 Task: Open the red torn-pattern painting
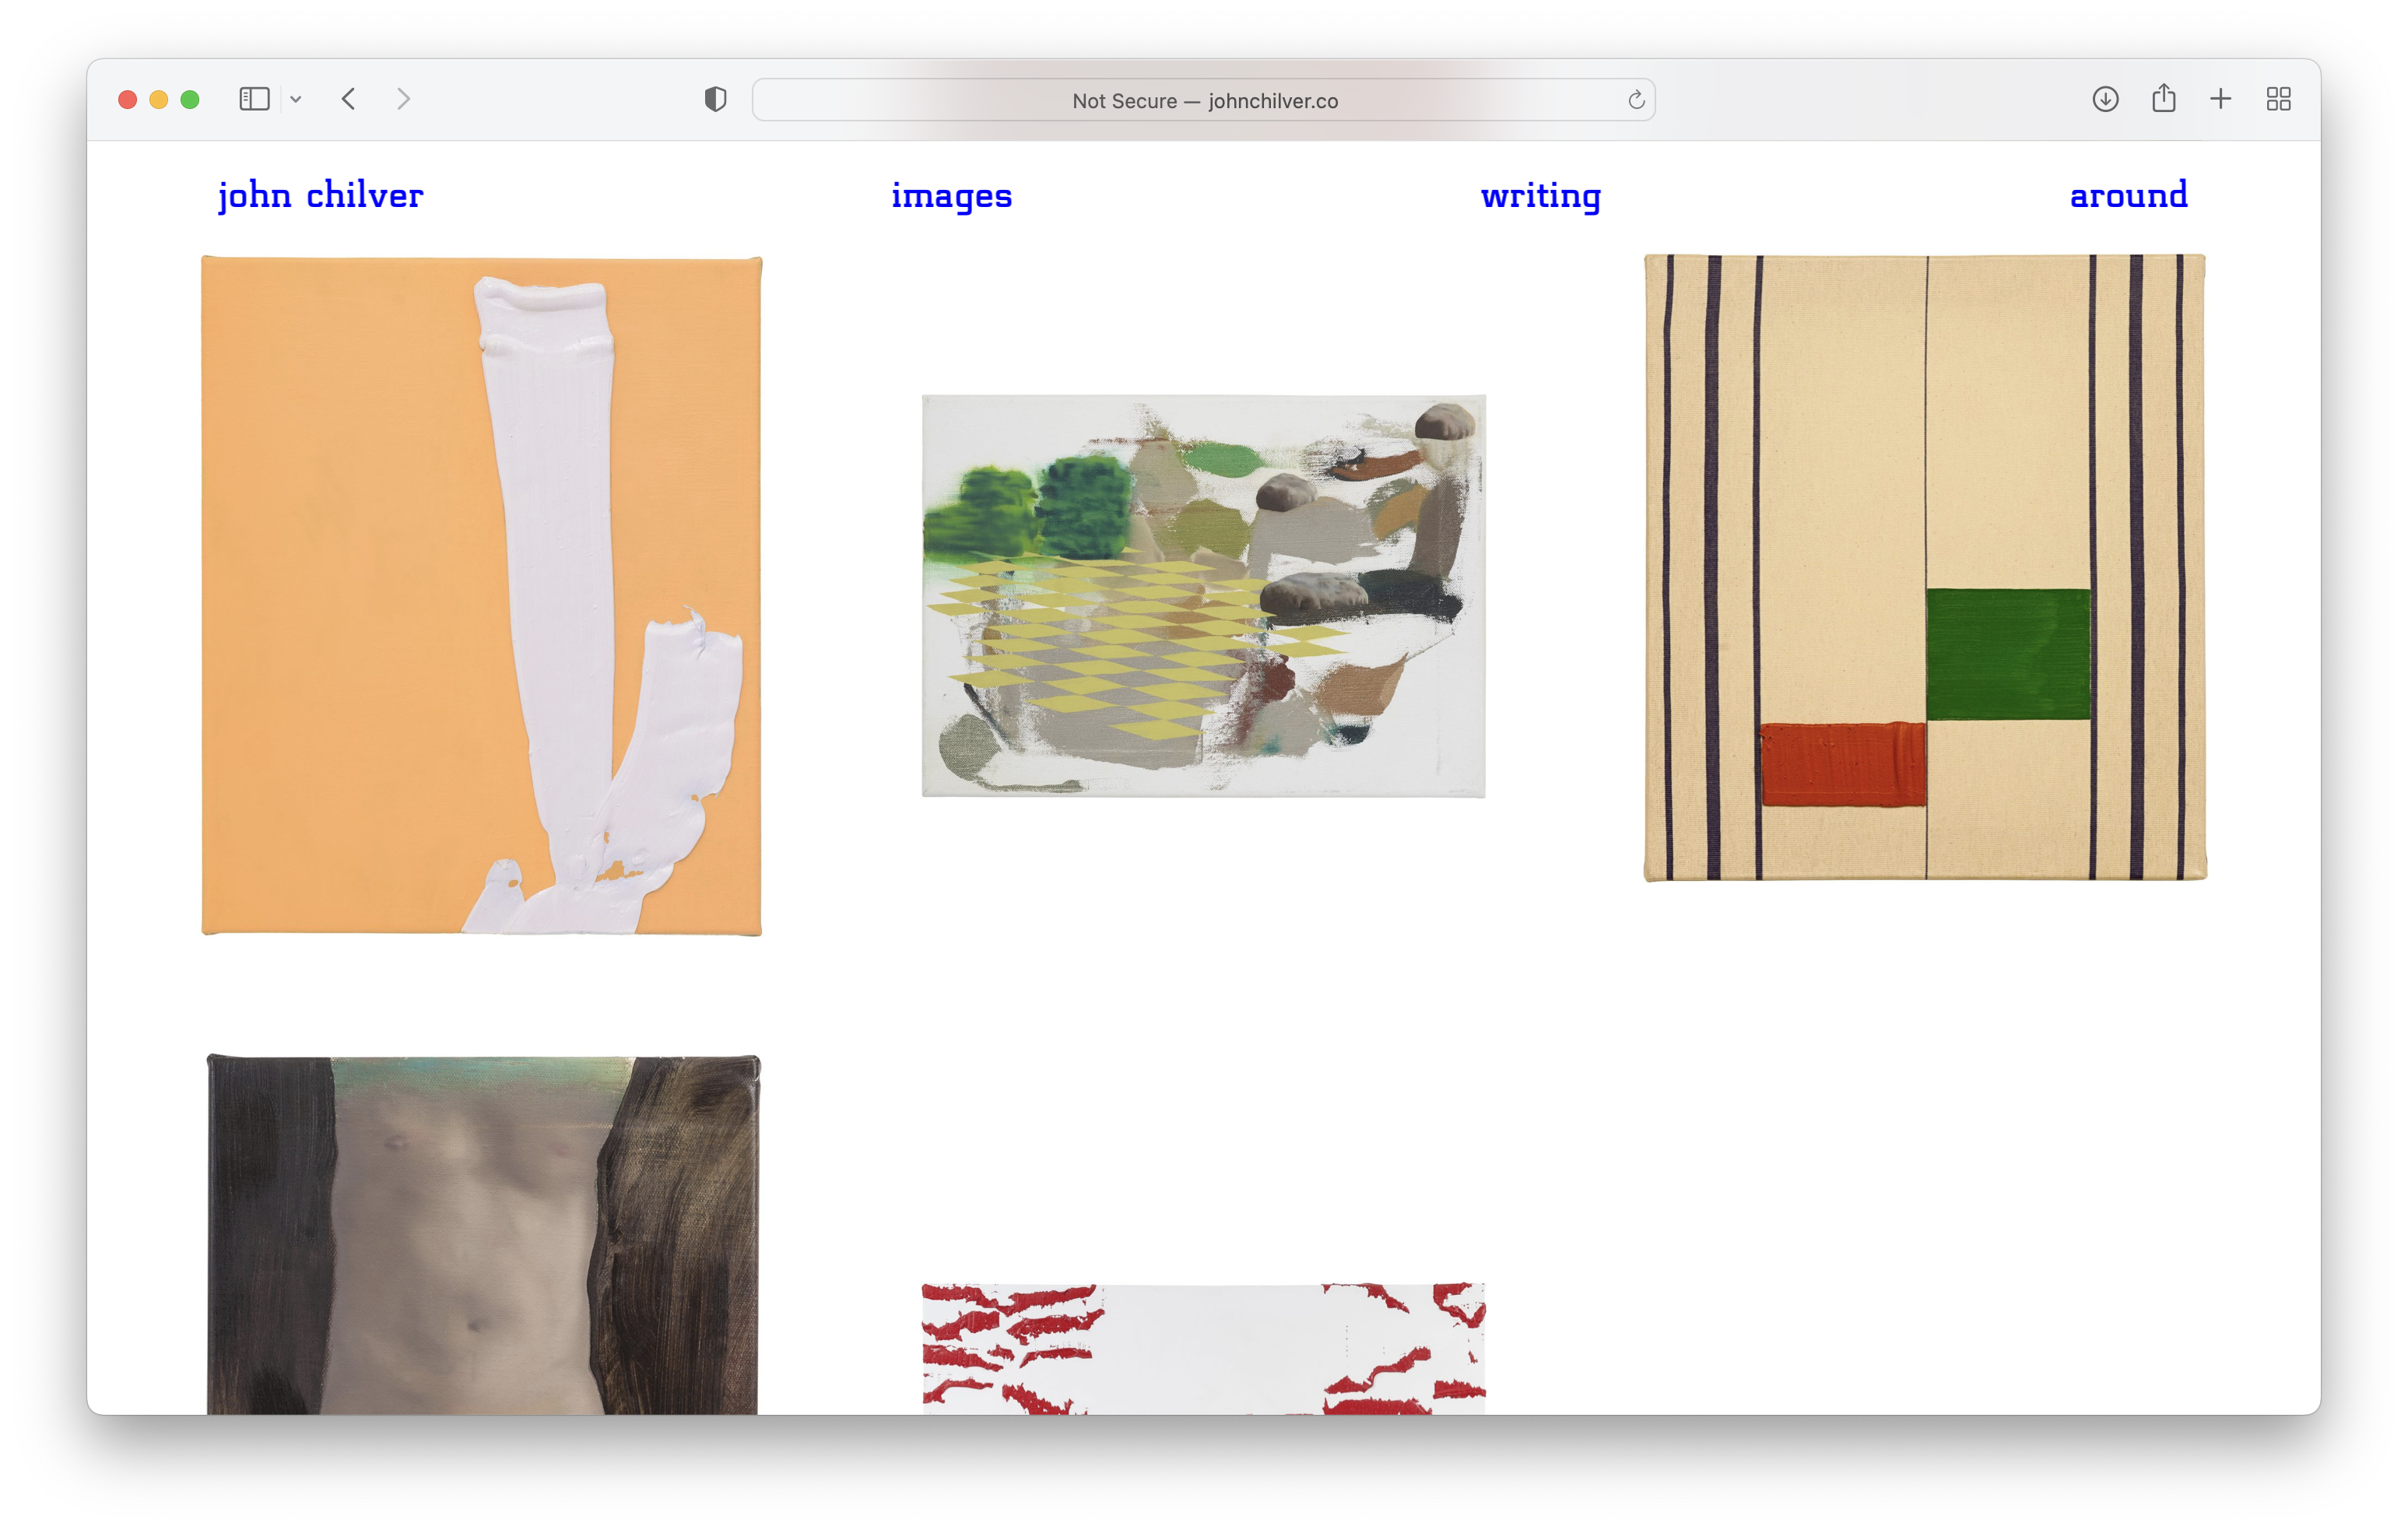tap(1203, 1348)
